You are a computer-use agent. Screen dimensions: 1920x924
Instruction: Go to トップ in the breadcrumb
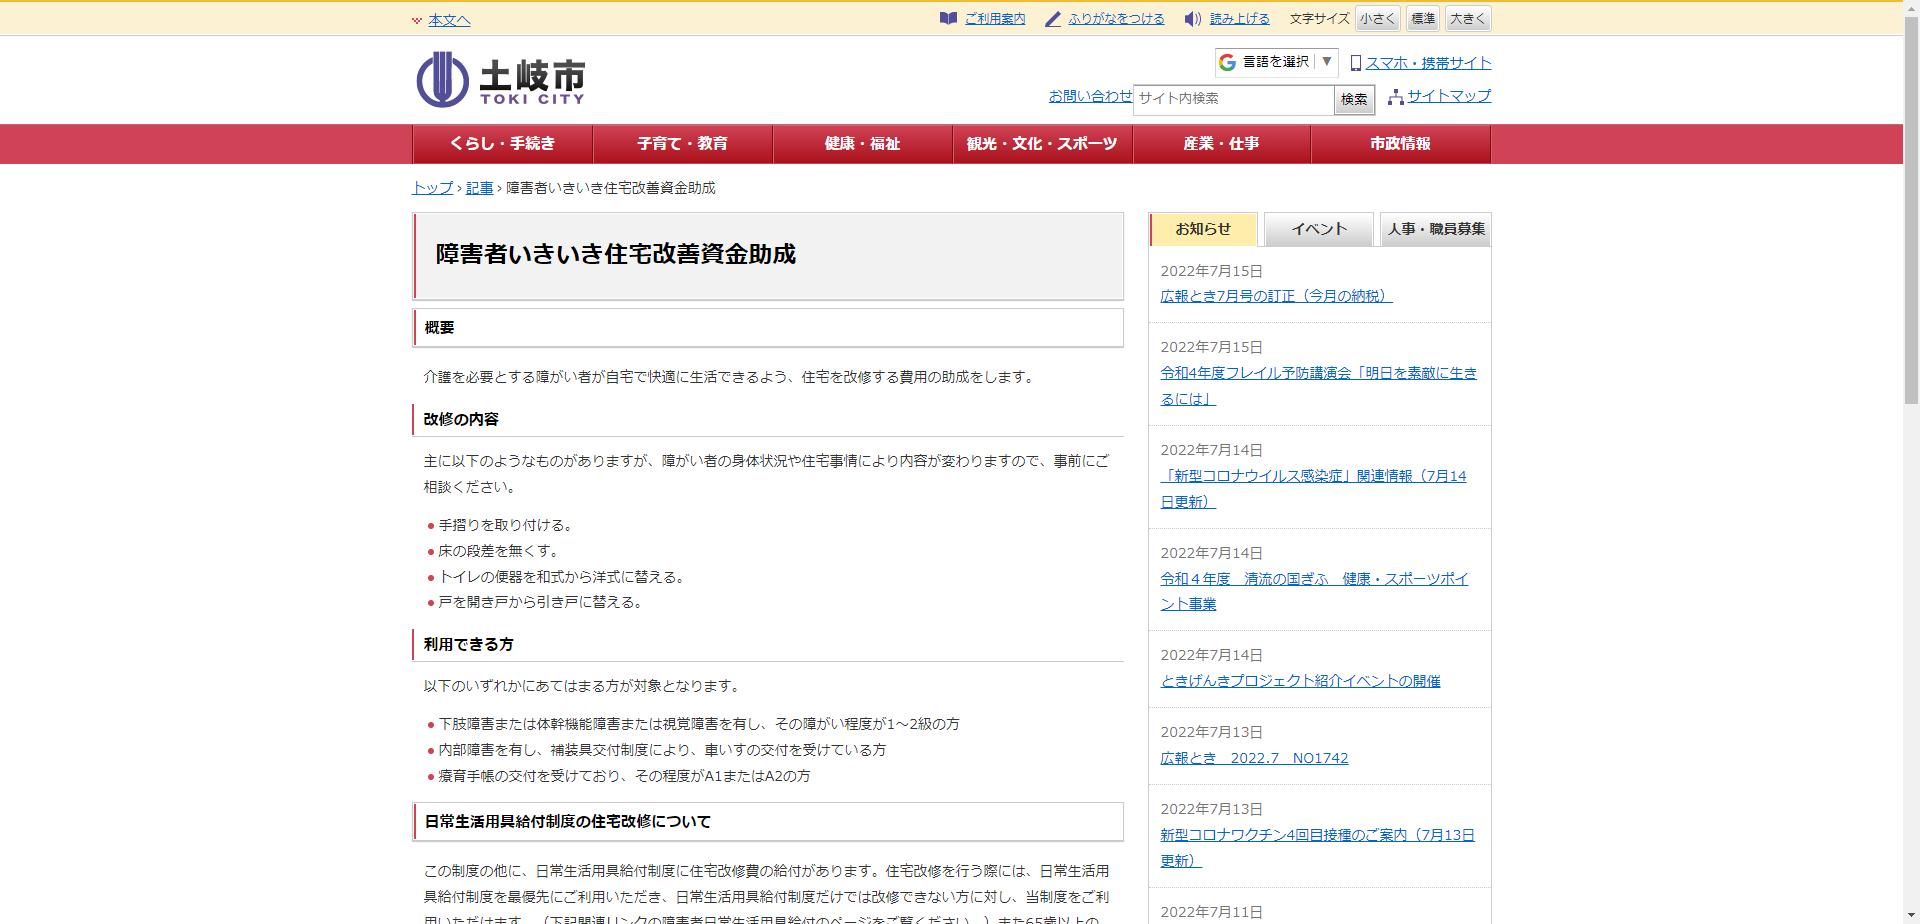[432, 188]
